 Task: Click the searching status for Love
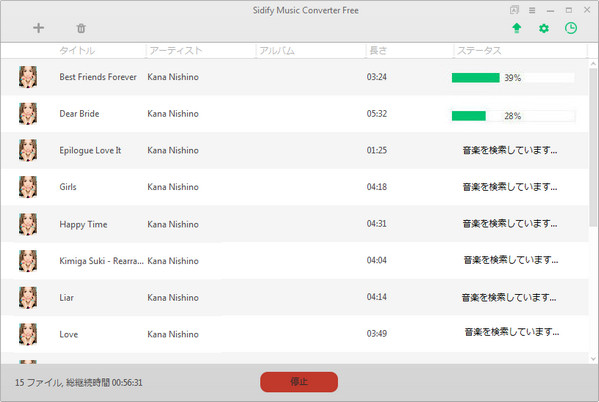point(512,332)
